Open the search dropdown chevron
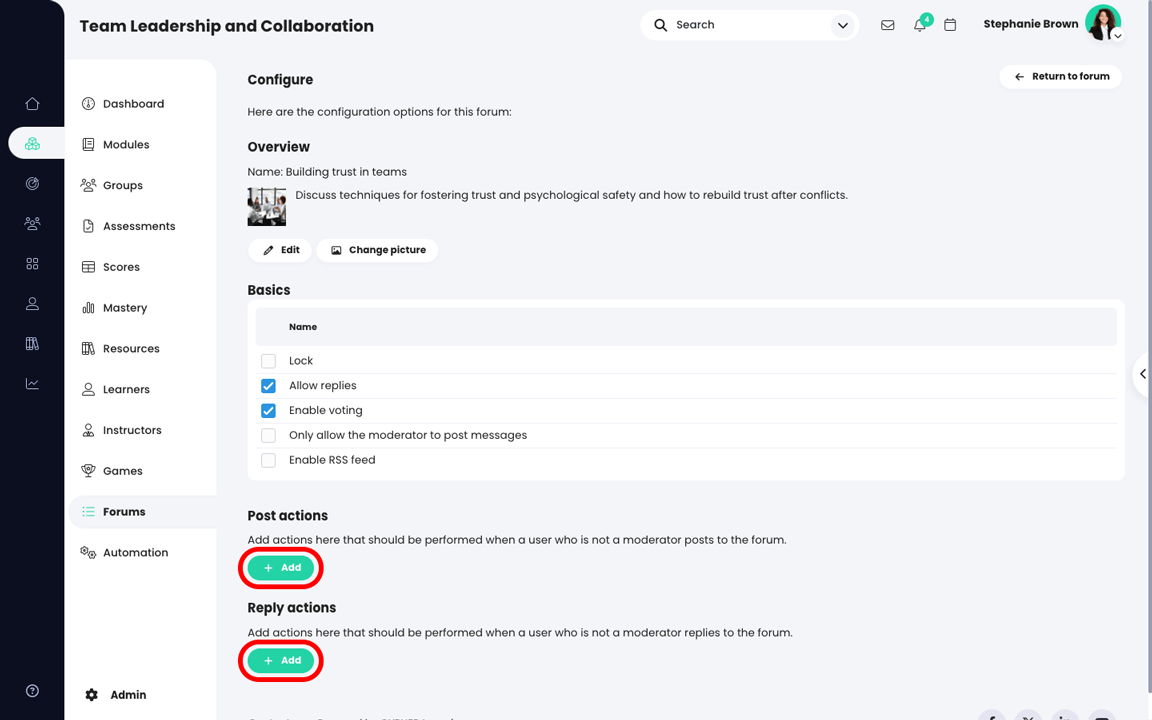 (842, 24)
